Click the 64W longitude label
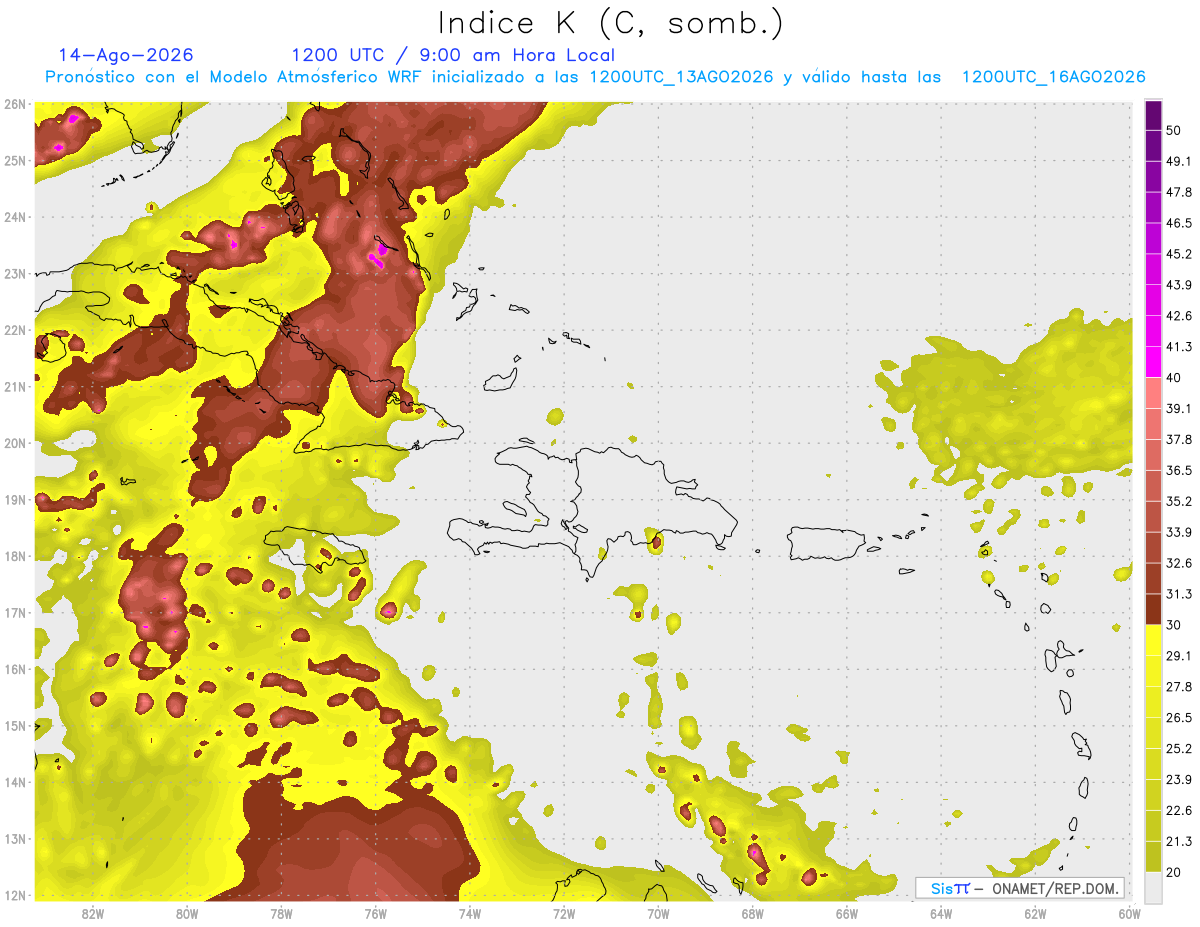 (941, 912)
